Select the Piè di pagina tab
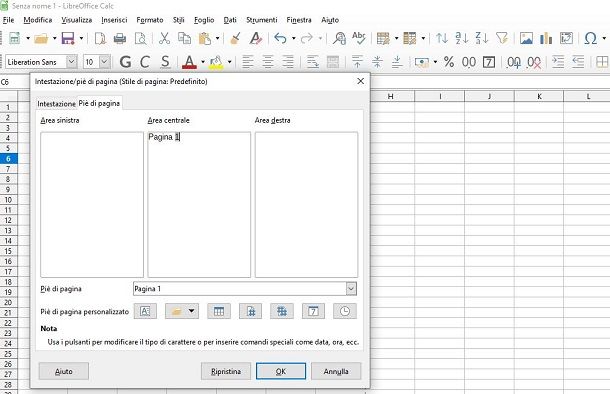 pos(99,103)
